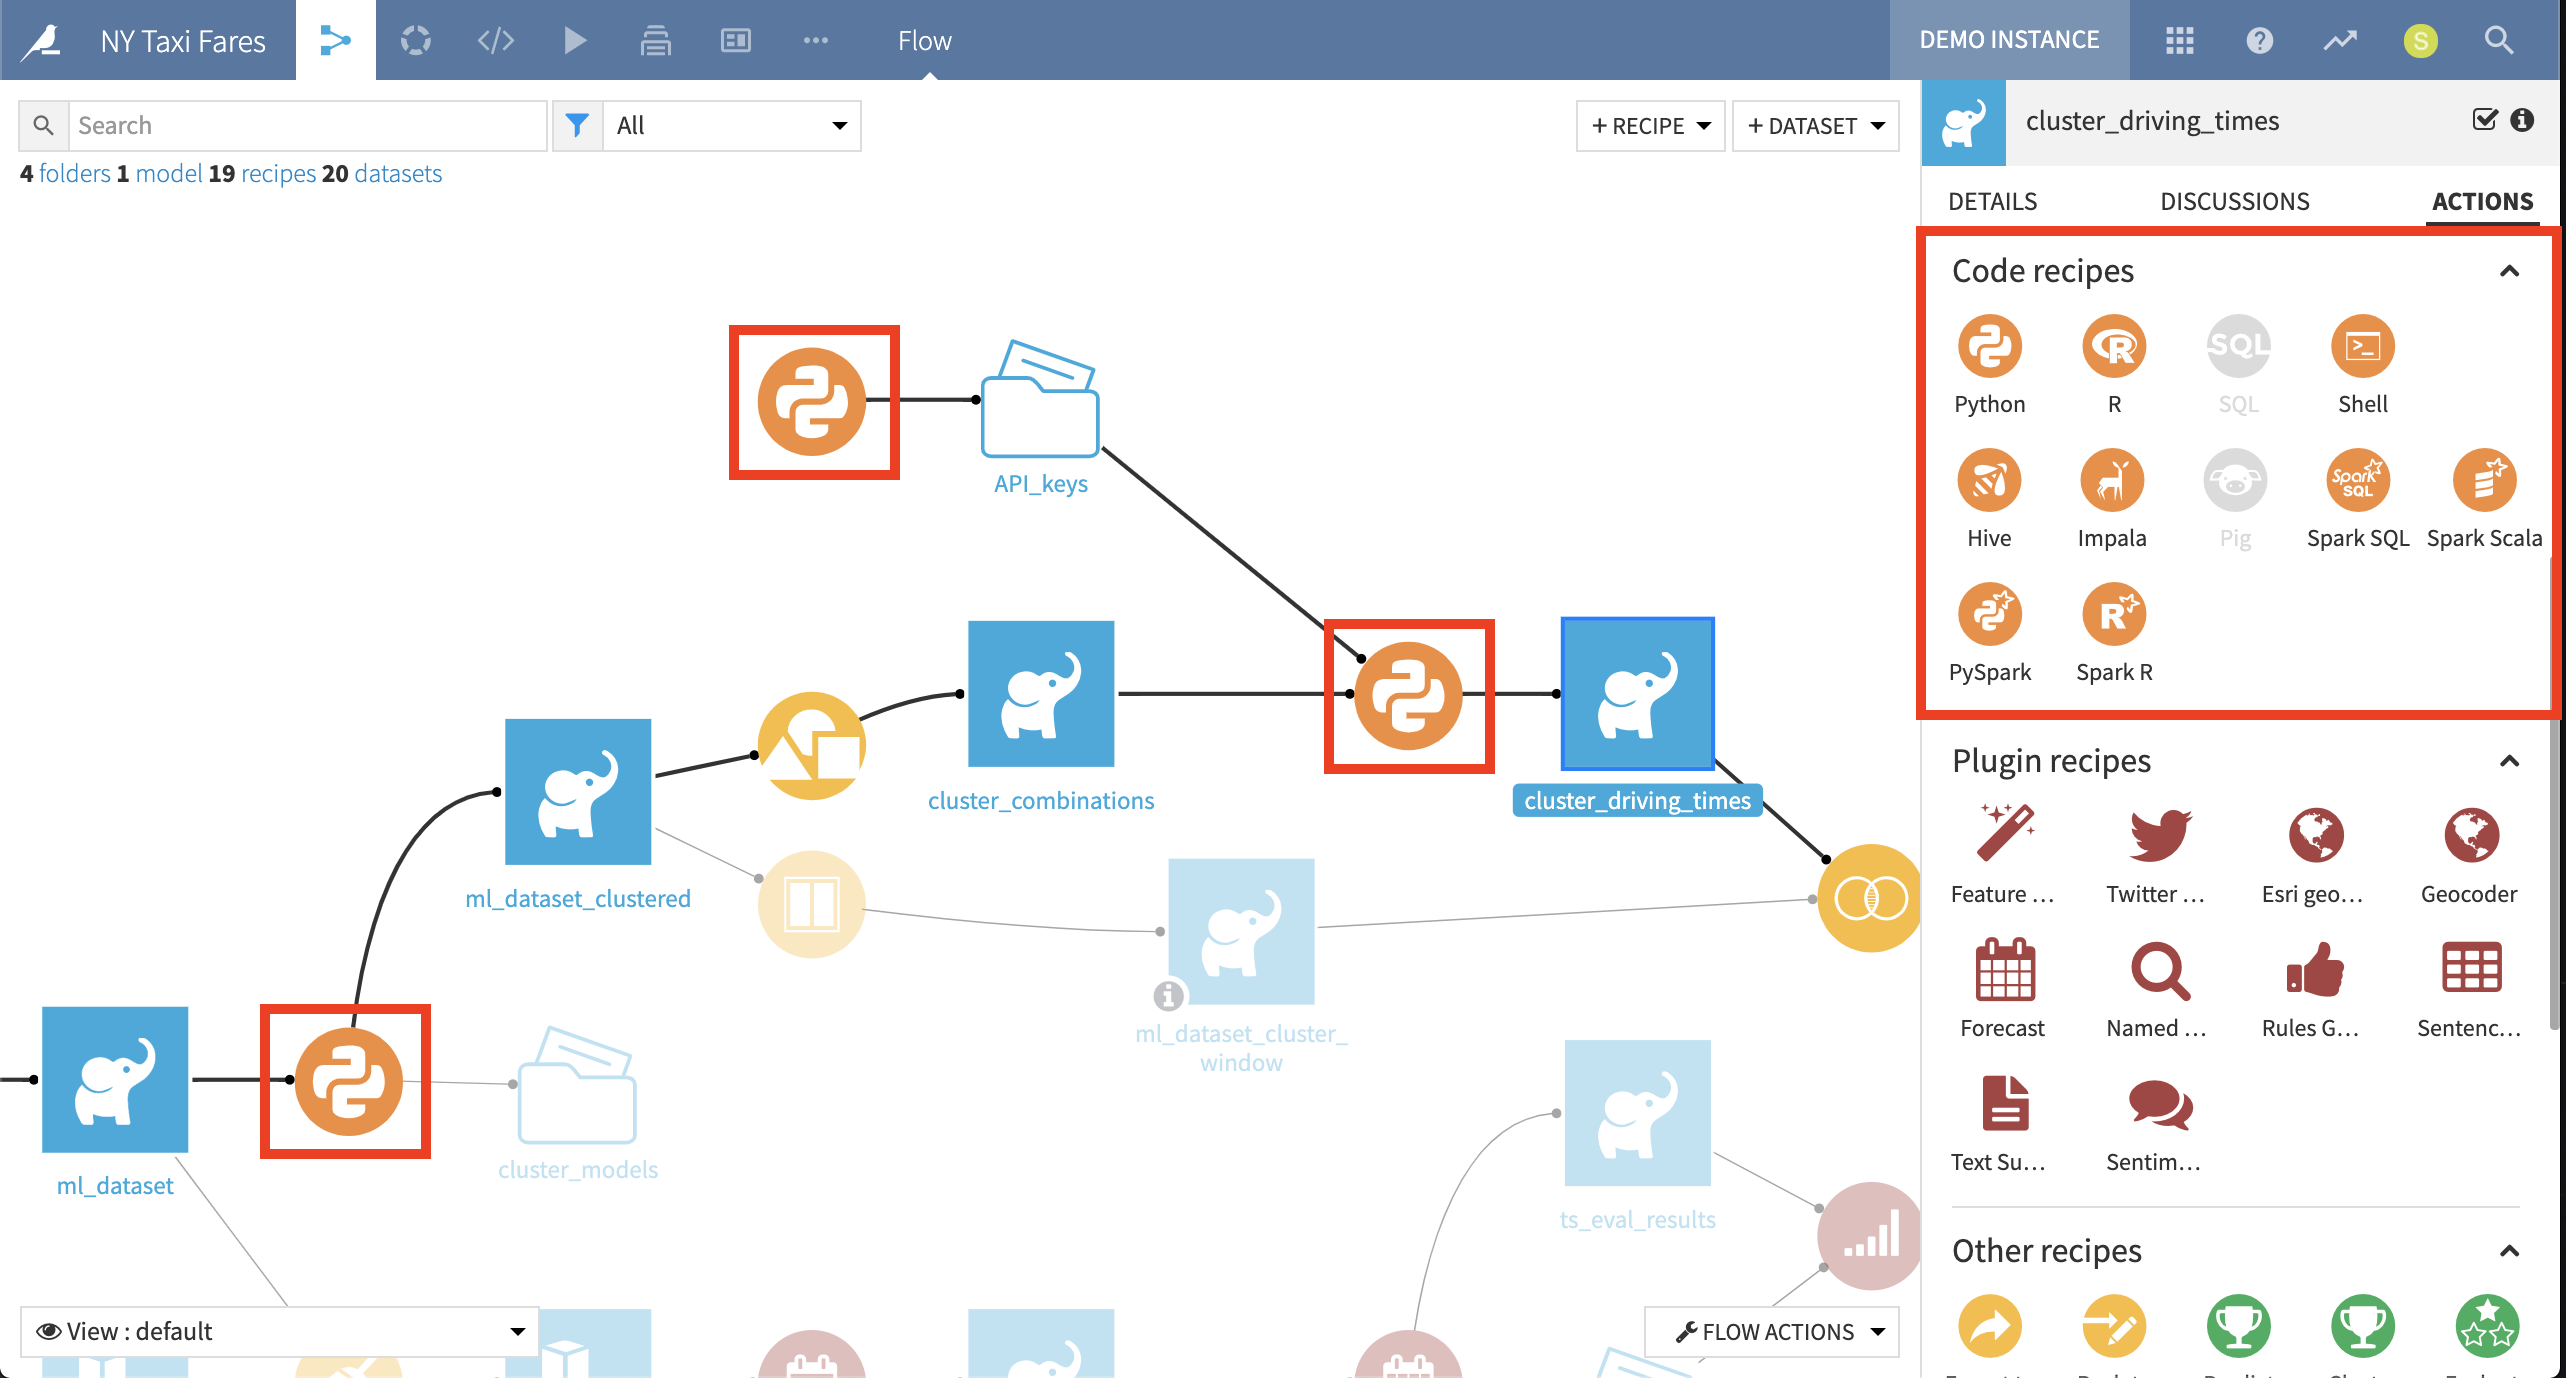The image size is (2566, 1378).
Task: Collapse the Code recipes section
Action: pyautogui.click(x=2509, y=271)
